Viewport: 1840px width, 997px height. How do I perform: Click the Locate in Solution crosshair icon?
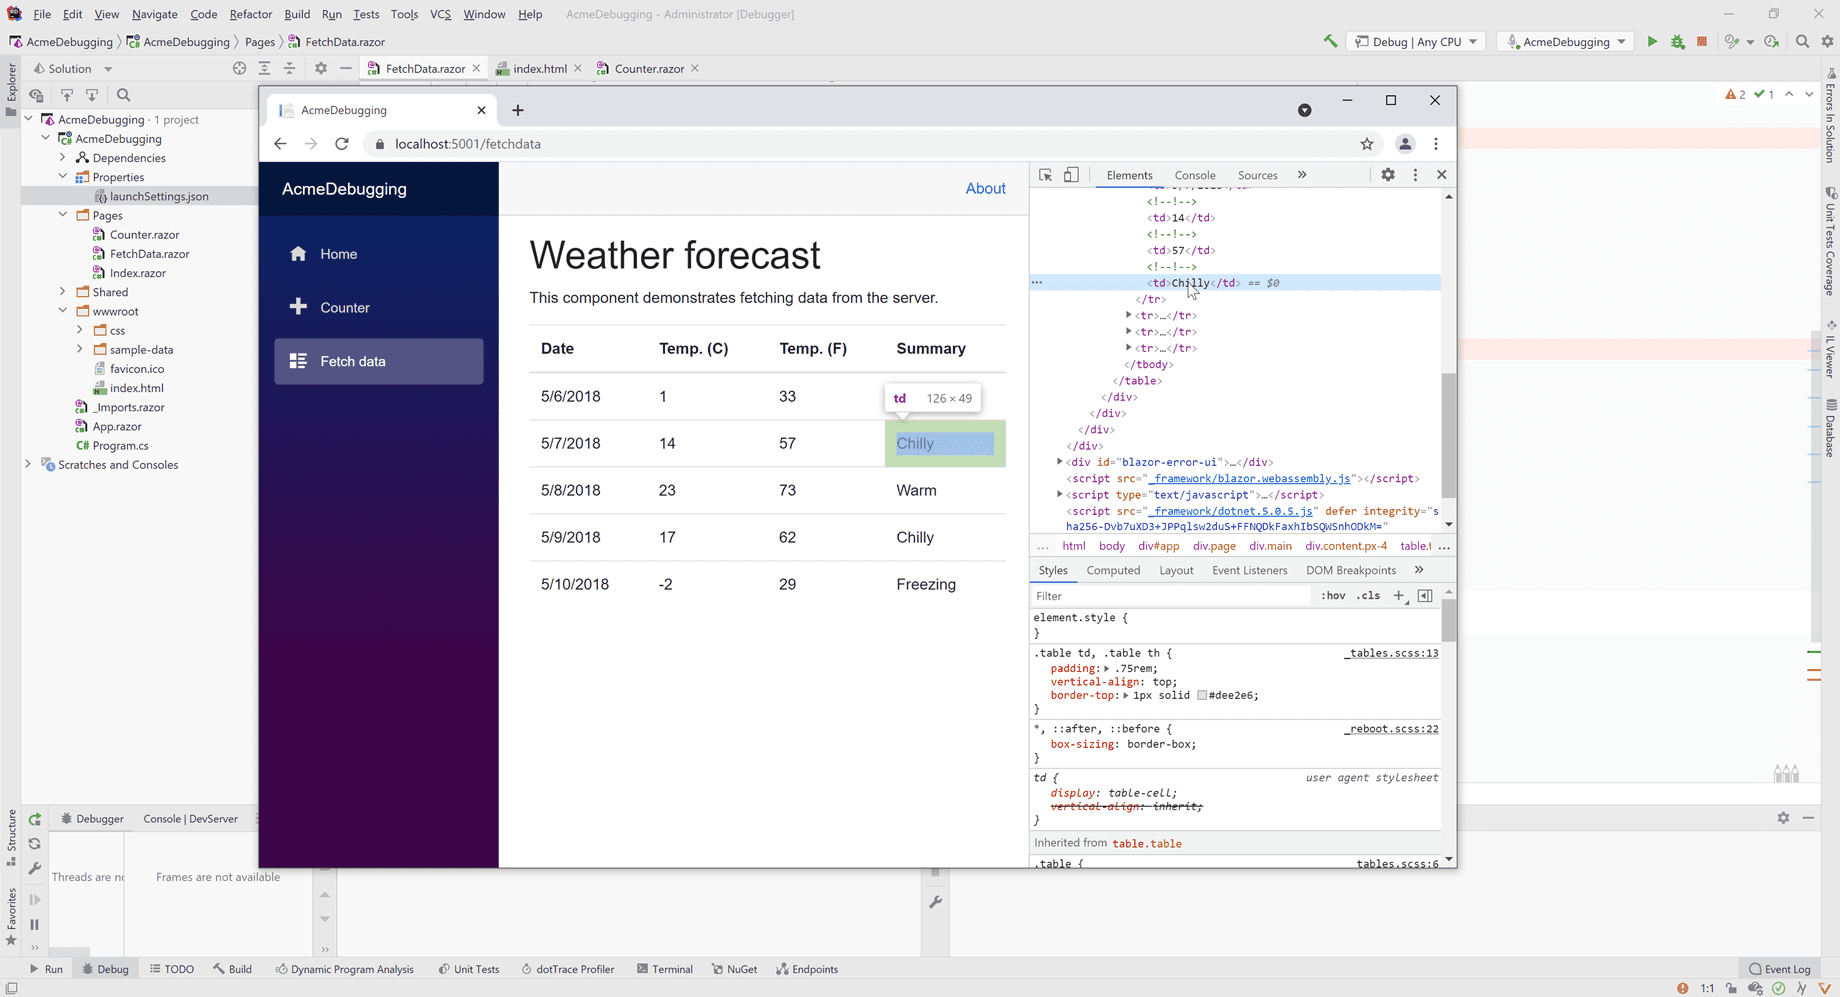[x=239, y=68]
